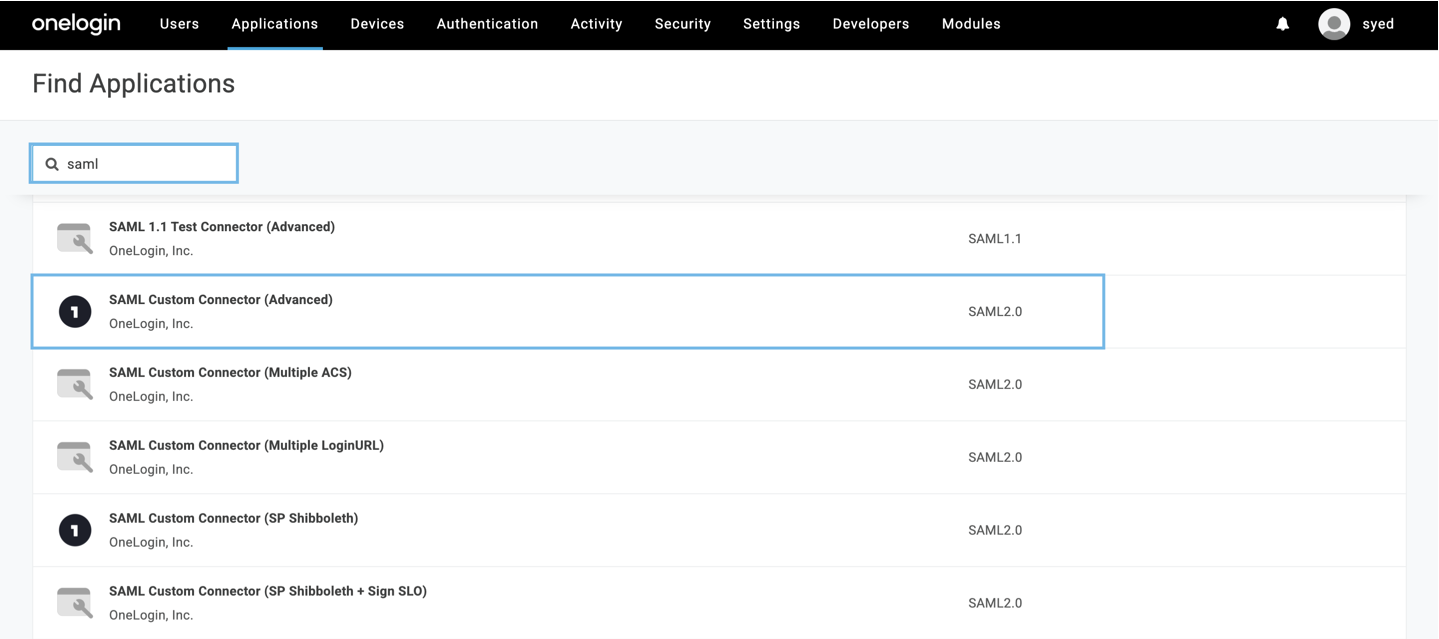The height and width of the screenshot is (639, 1439).
Task: Open the Applications menu
Action: point(274,24)
